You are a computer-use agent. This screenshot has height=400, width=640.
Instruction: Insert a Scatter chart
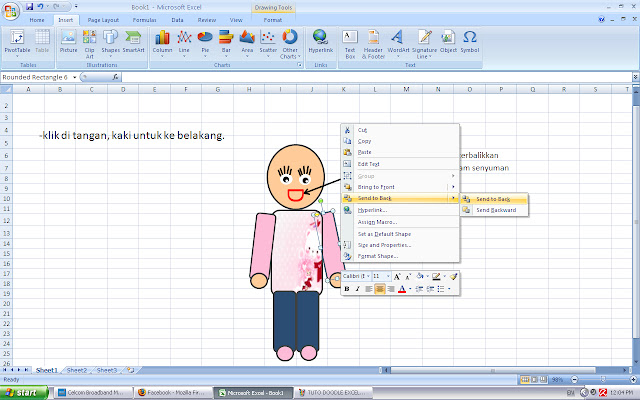[268, 43]
